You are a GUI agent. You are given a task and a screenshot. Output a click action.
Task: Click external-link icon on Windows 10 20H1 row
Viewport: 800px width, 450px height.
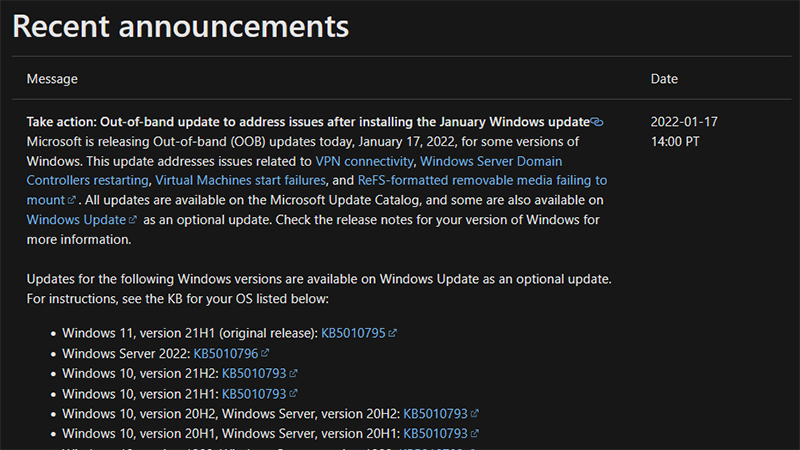pos(475,434)
